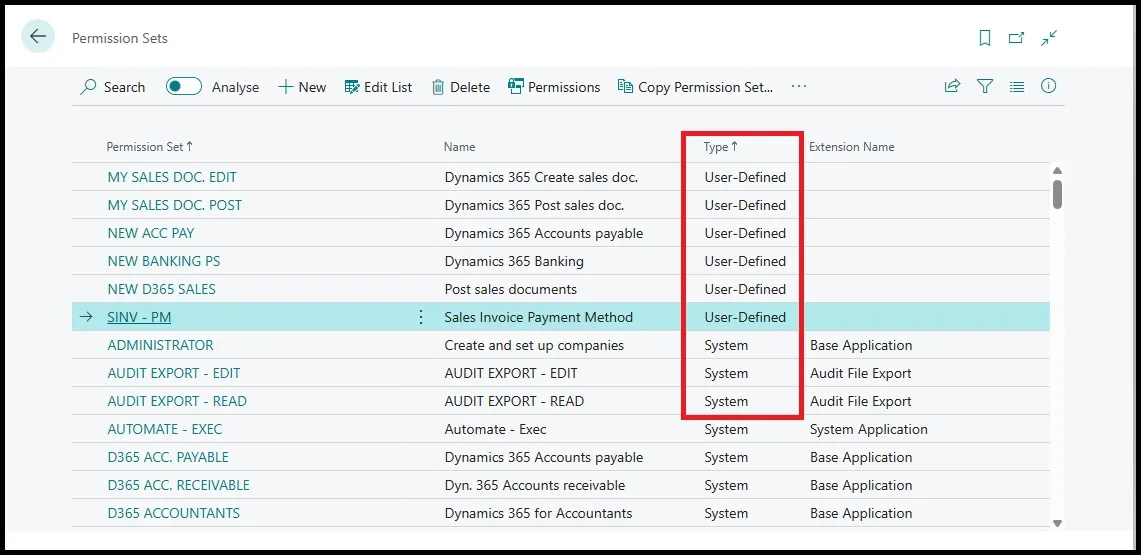This screenshot has height=555, width=1141.
Task: Collapse the page with arrows icon
Action: [1049, 38]
